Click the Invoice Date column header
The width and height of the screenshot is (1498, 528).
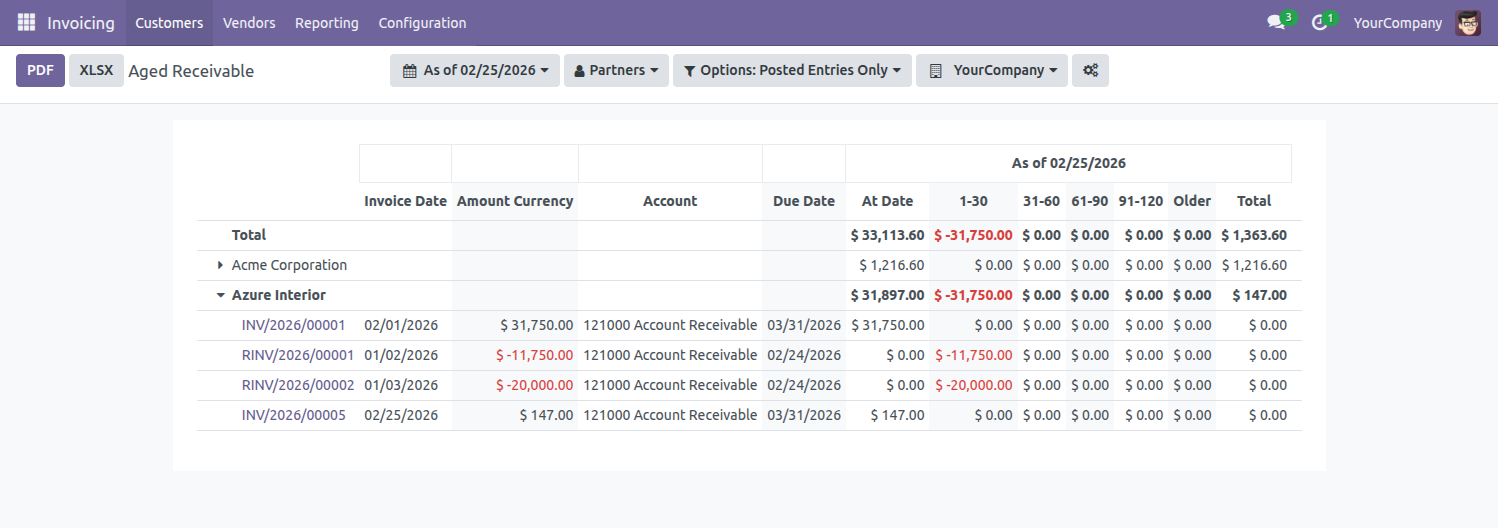(405, 201)
